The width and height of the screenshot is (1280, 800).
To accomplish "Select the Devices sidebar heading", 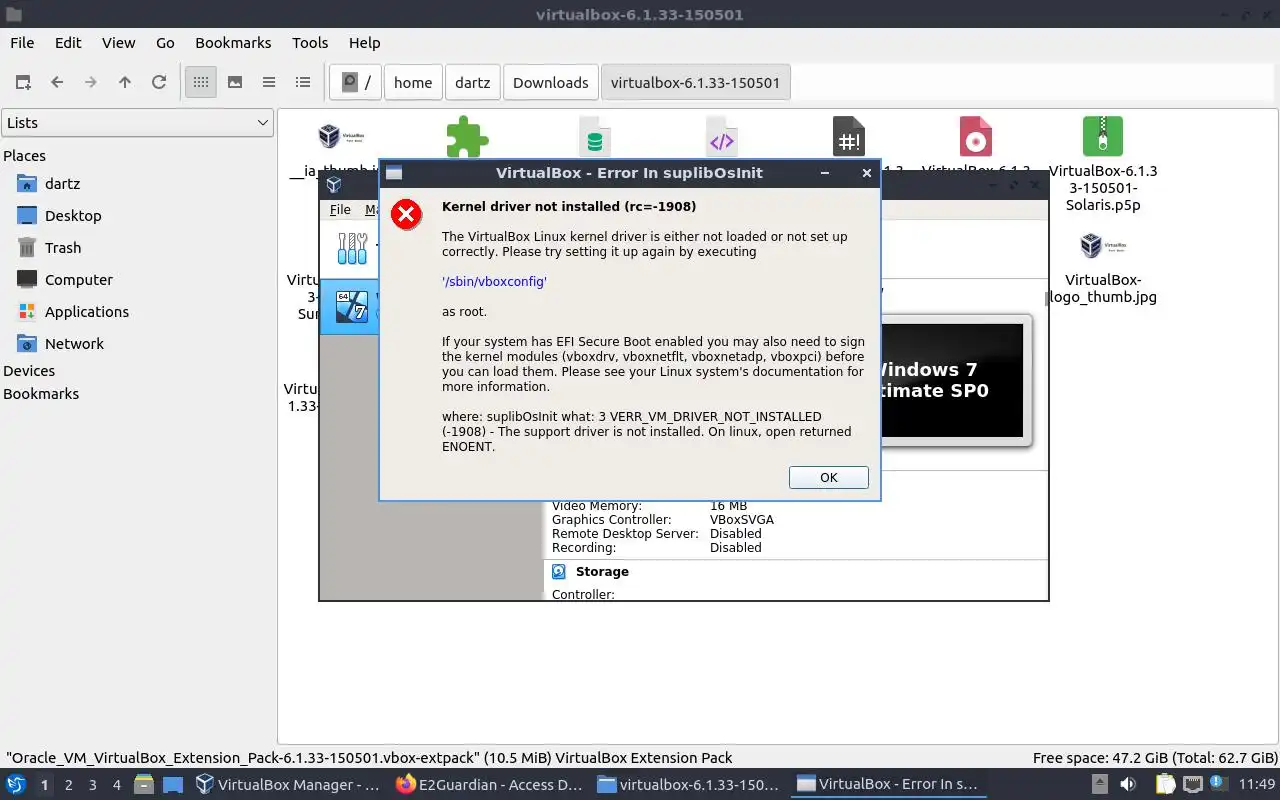I will tap(29, 371).
